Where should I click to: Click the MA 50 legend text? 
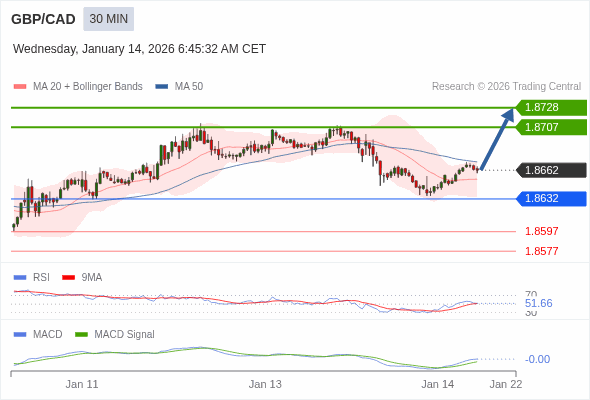coord(189,87)
